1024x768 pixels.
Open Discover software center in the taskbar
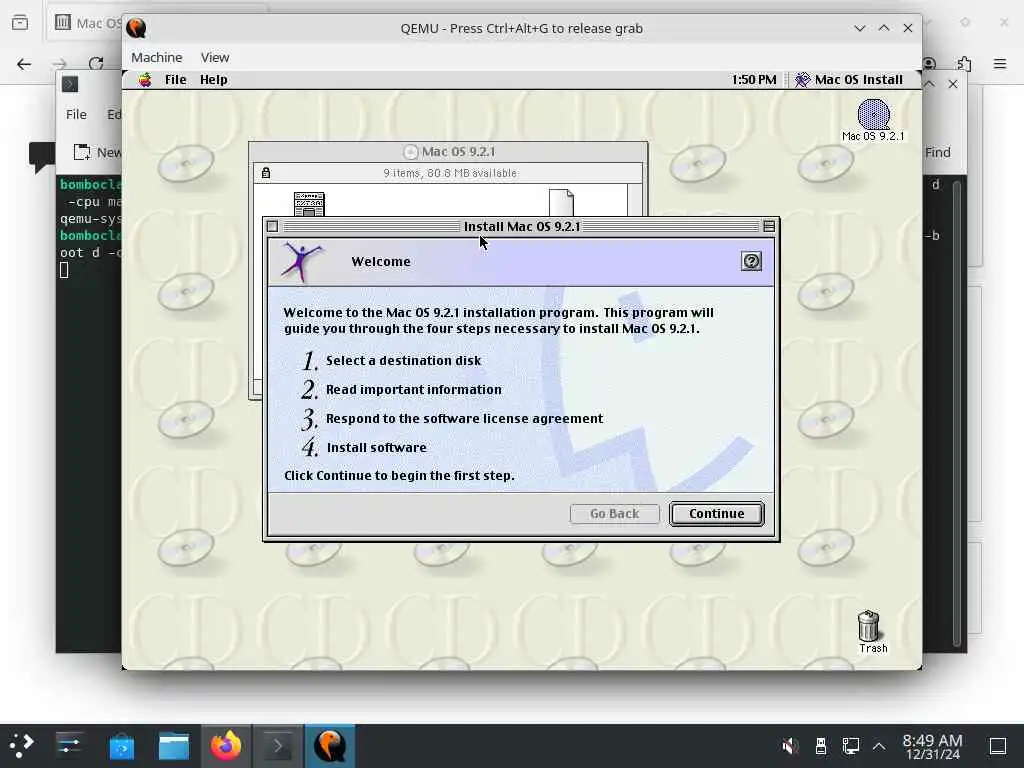coord(121,746)
